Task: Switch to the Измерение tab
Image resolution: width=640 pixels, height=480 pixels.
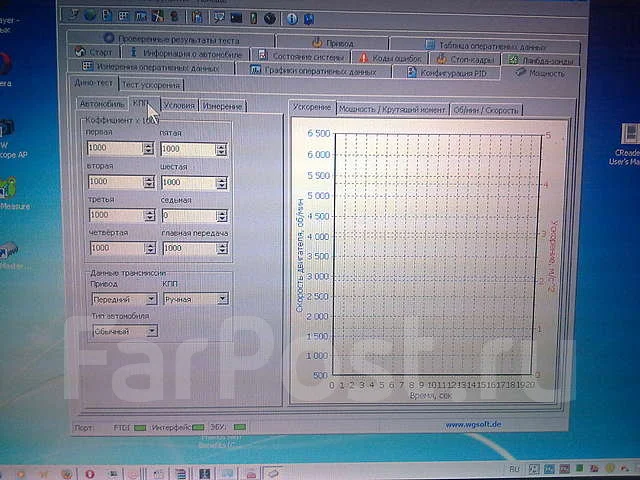Action: tap(222, 106)
